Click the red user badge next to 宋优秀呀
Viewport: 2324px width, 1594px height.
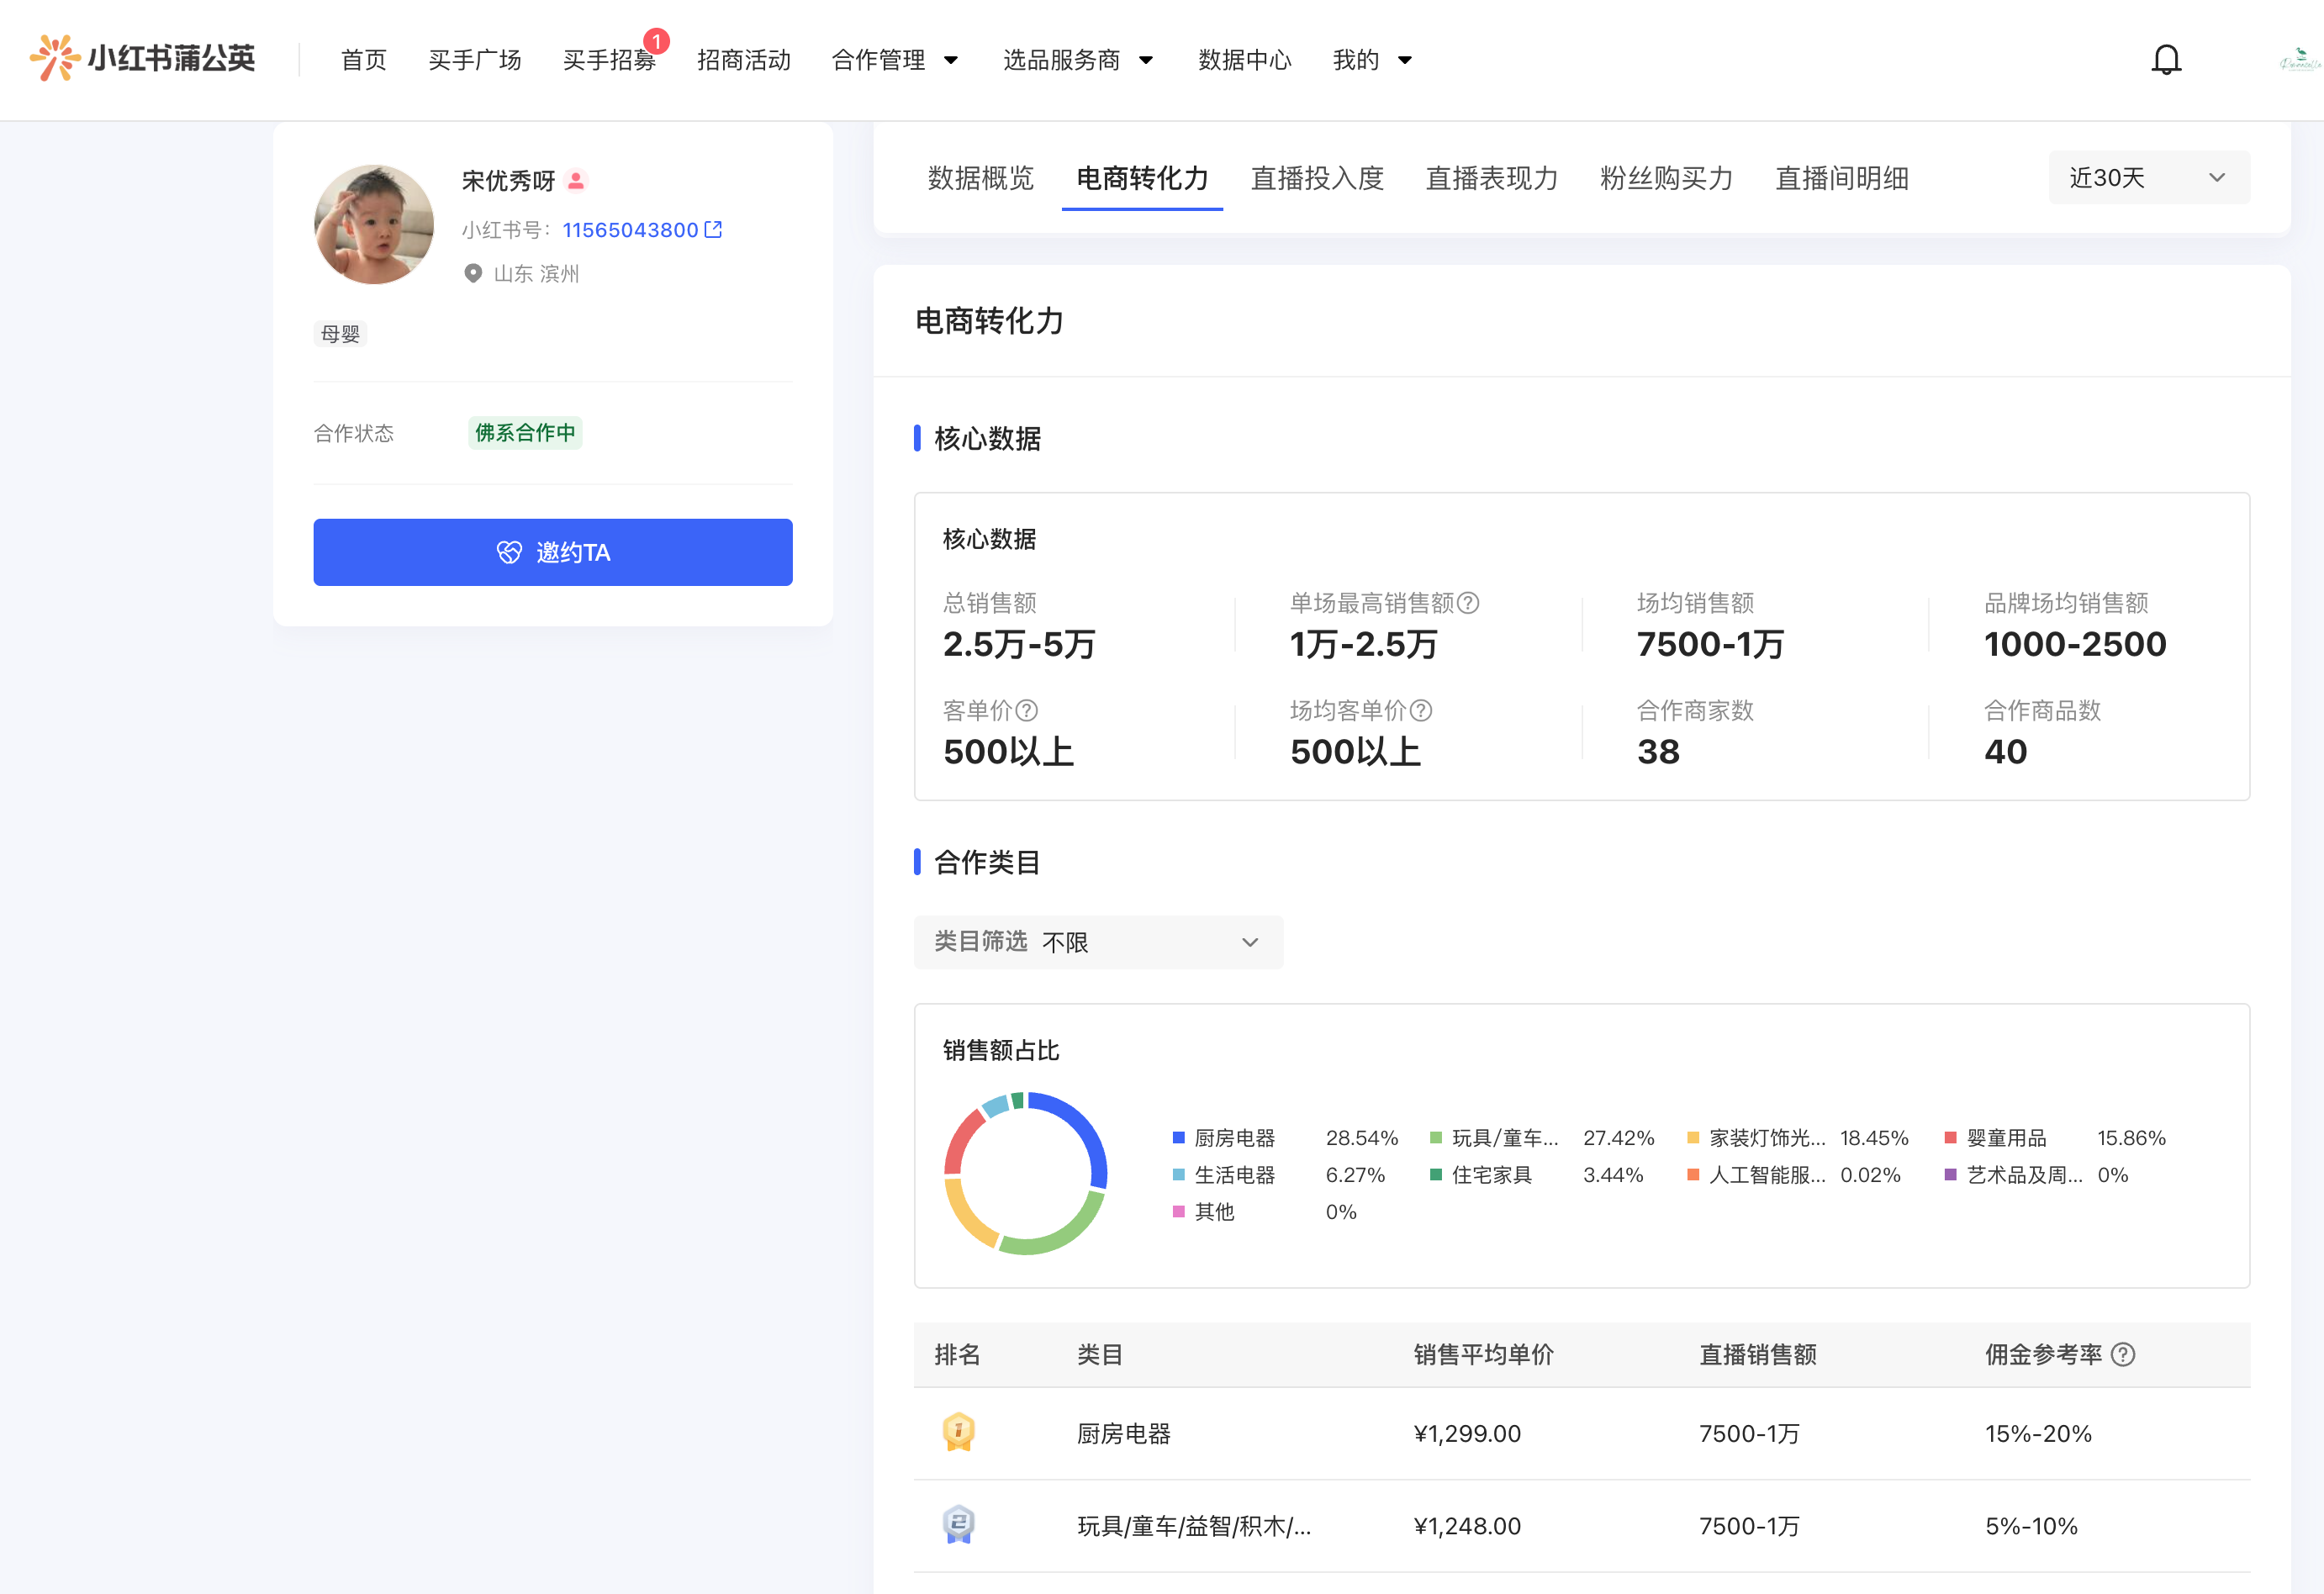point(576,181)
